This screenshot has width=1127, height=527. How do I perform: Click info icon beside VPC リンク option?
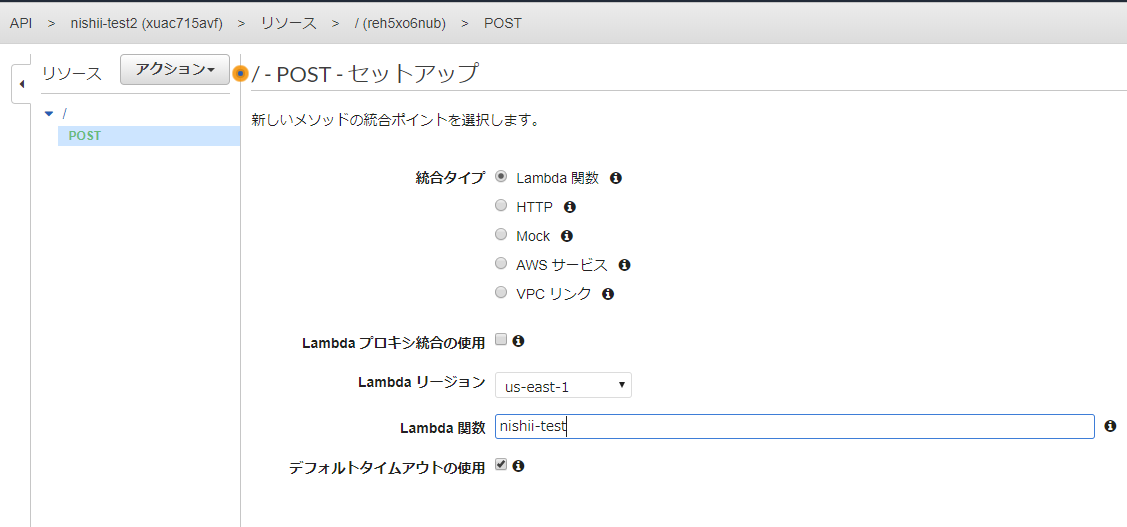(x=608, y=294)
